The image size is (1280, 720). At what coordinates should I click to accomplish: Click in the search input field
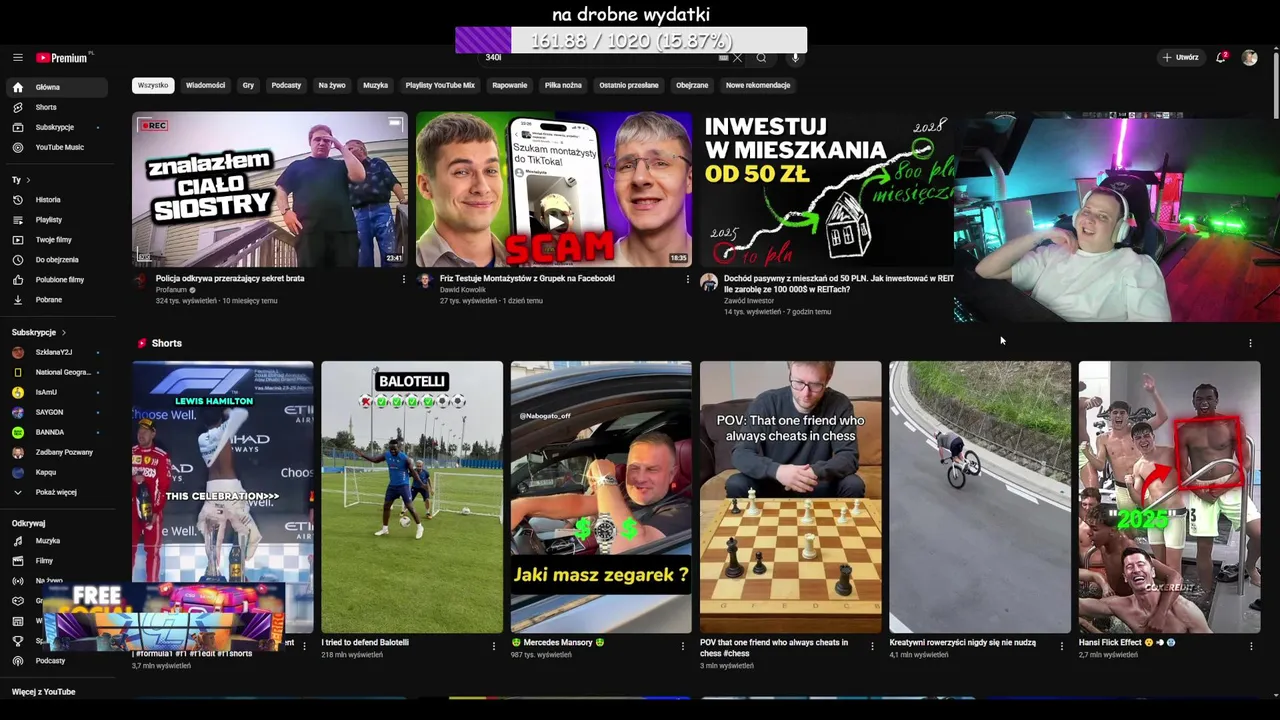(600, 58)
